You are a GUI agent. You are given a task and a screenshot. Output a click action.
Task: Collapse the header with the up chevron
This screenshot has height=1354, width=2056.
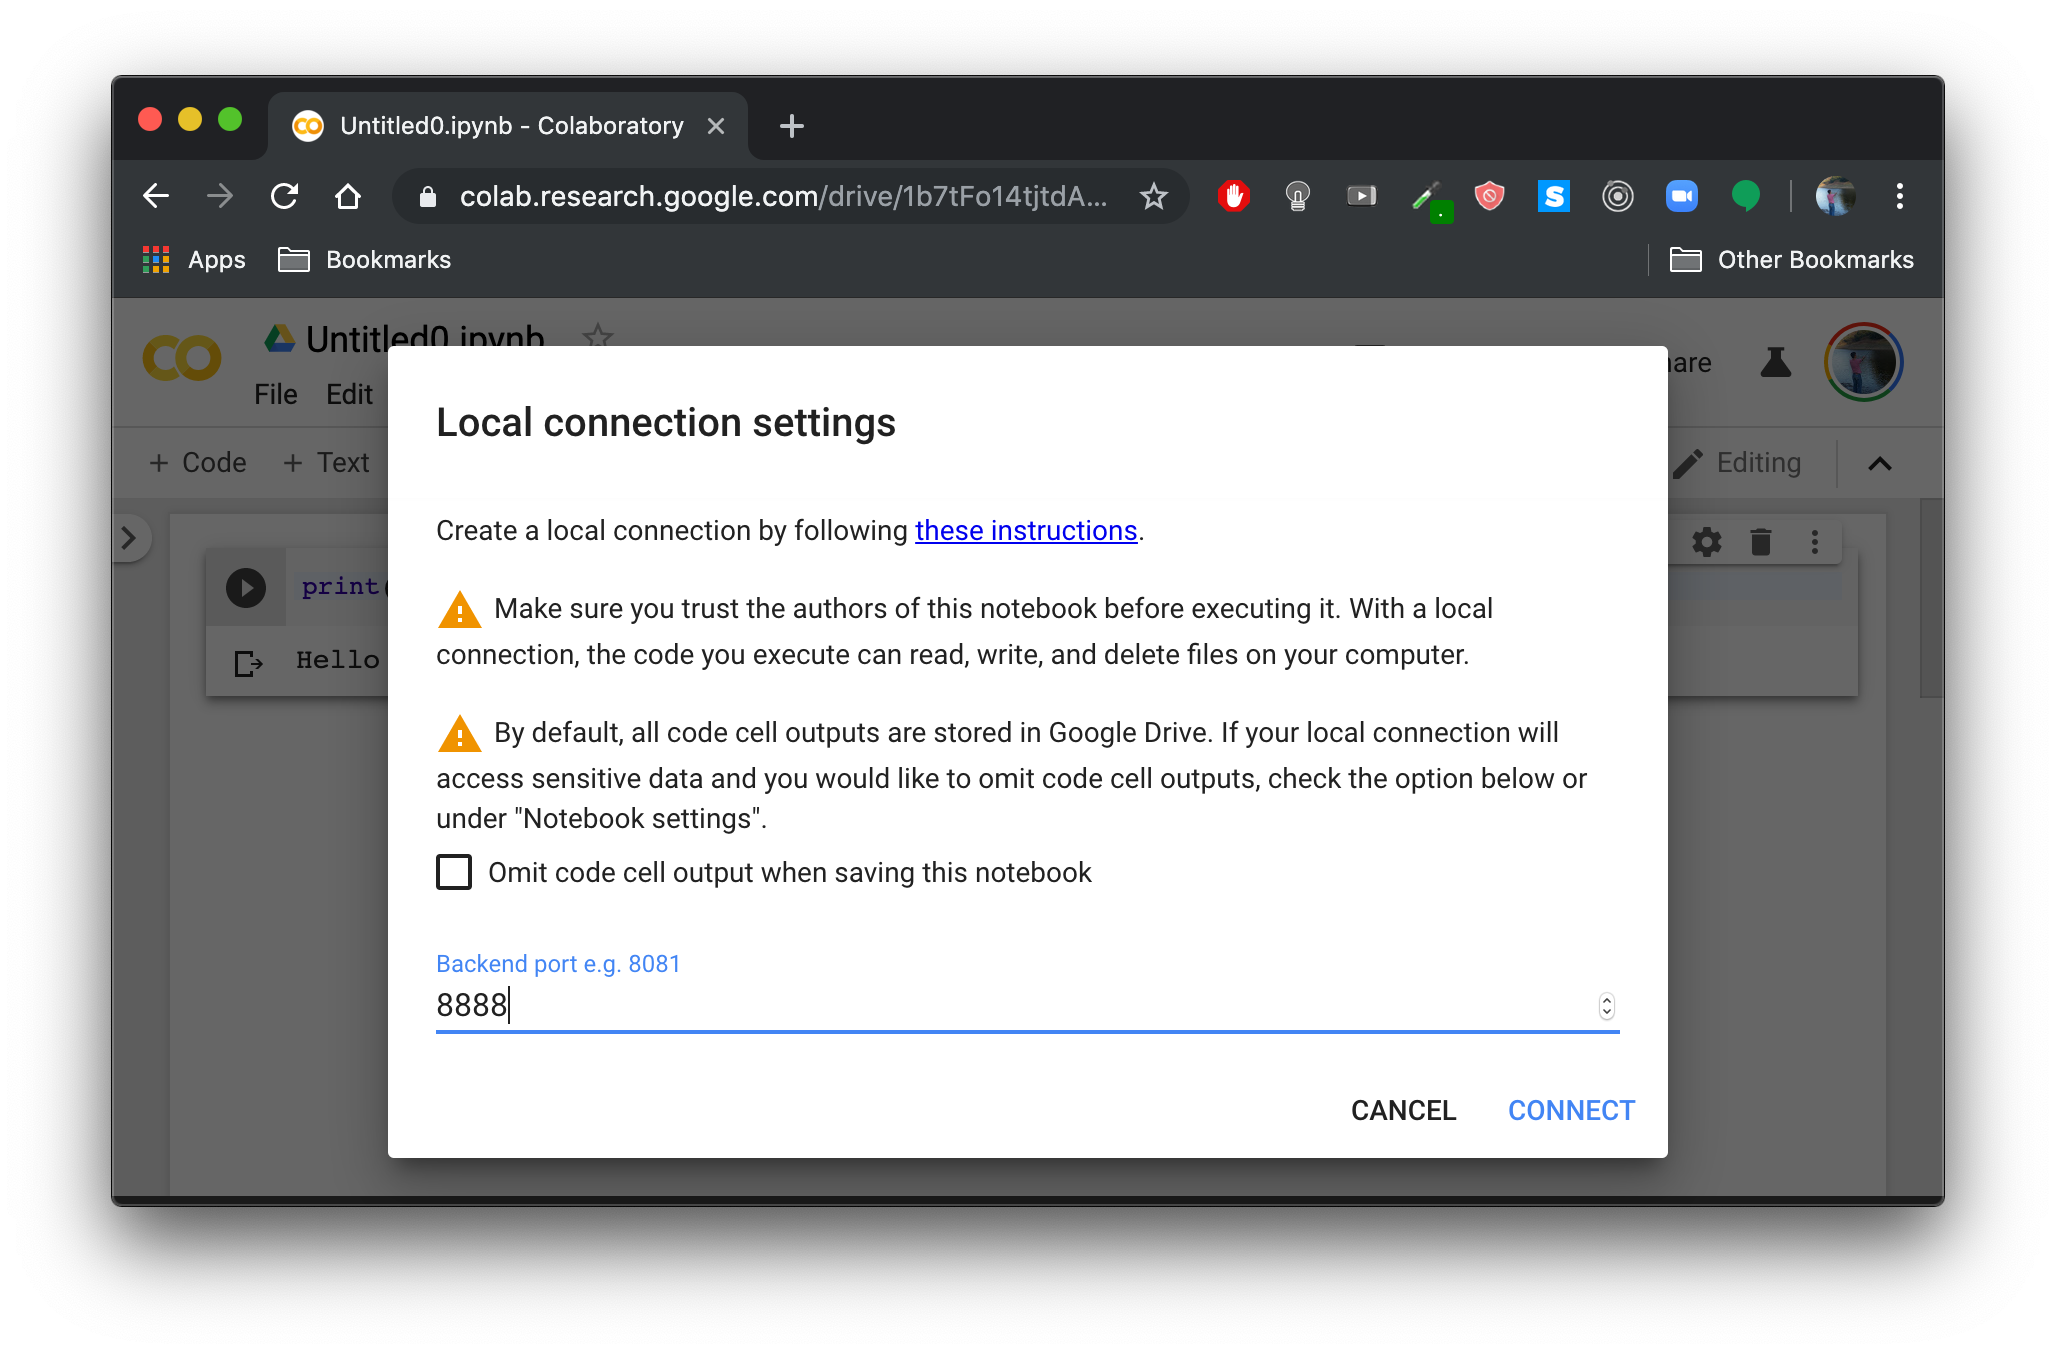(1879, 463)
